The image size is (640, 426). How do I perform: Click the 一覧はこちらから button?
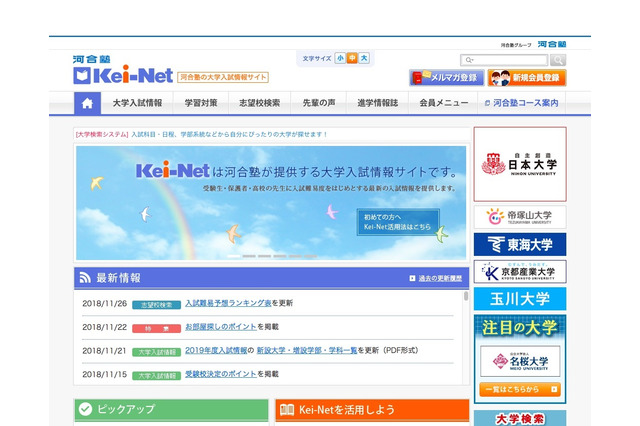[520, 389]
